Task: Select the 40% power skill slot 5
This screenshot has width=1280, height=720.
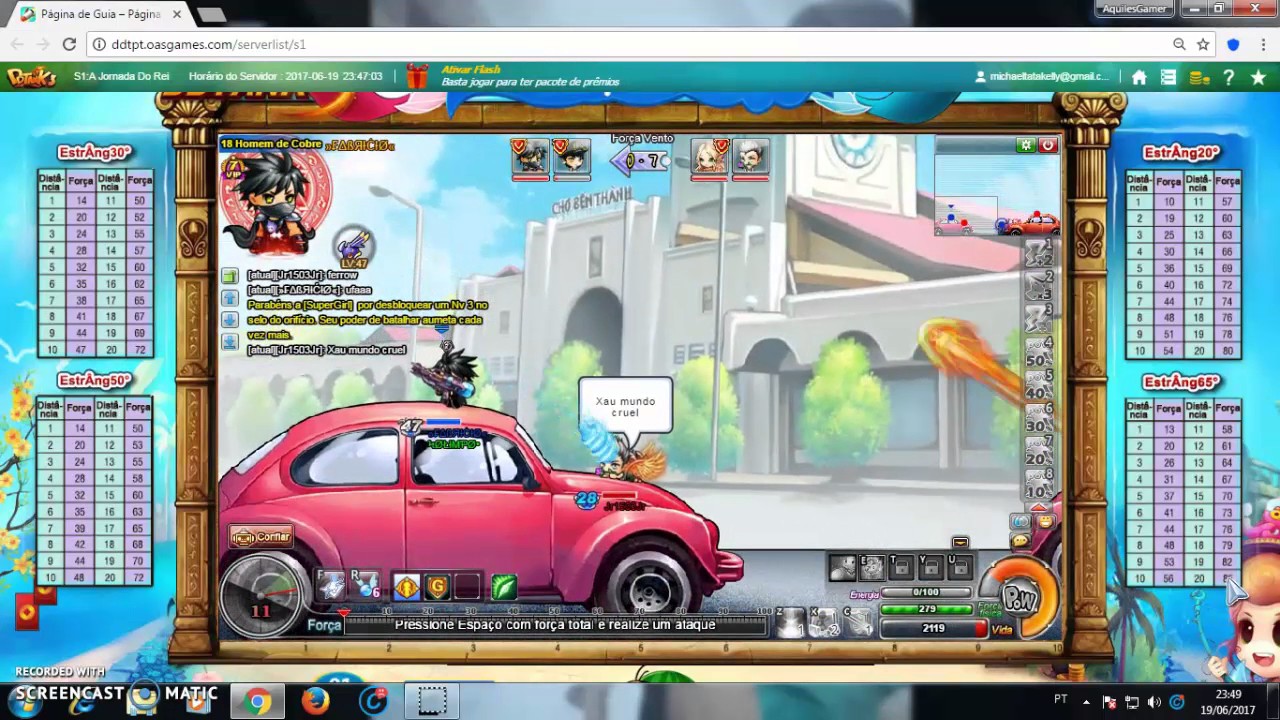Action: pyautogui.click(x=1038, y=387)
